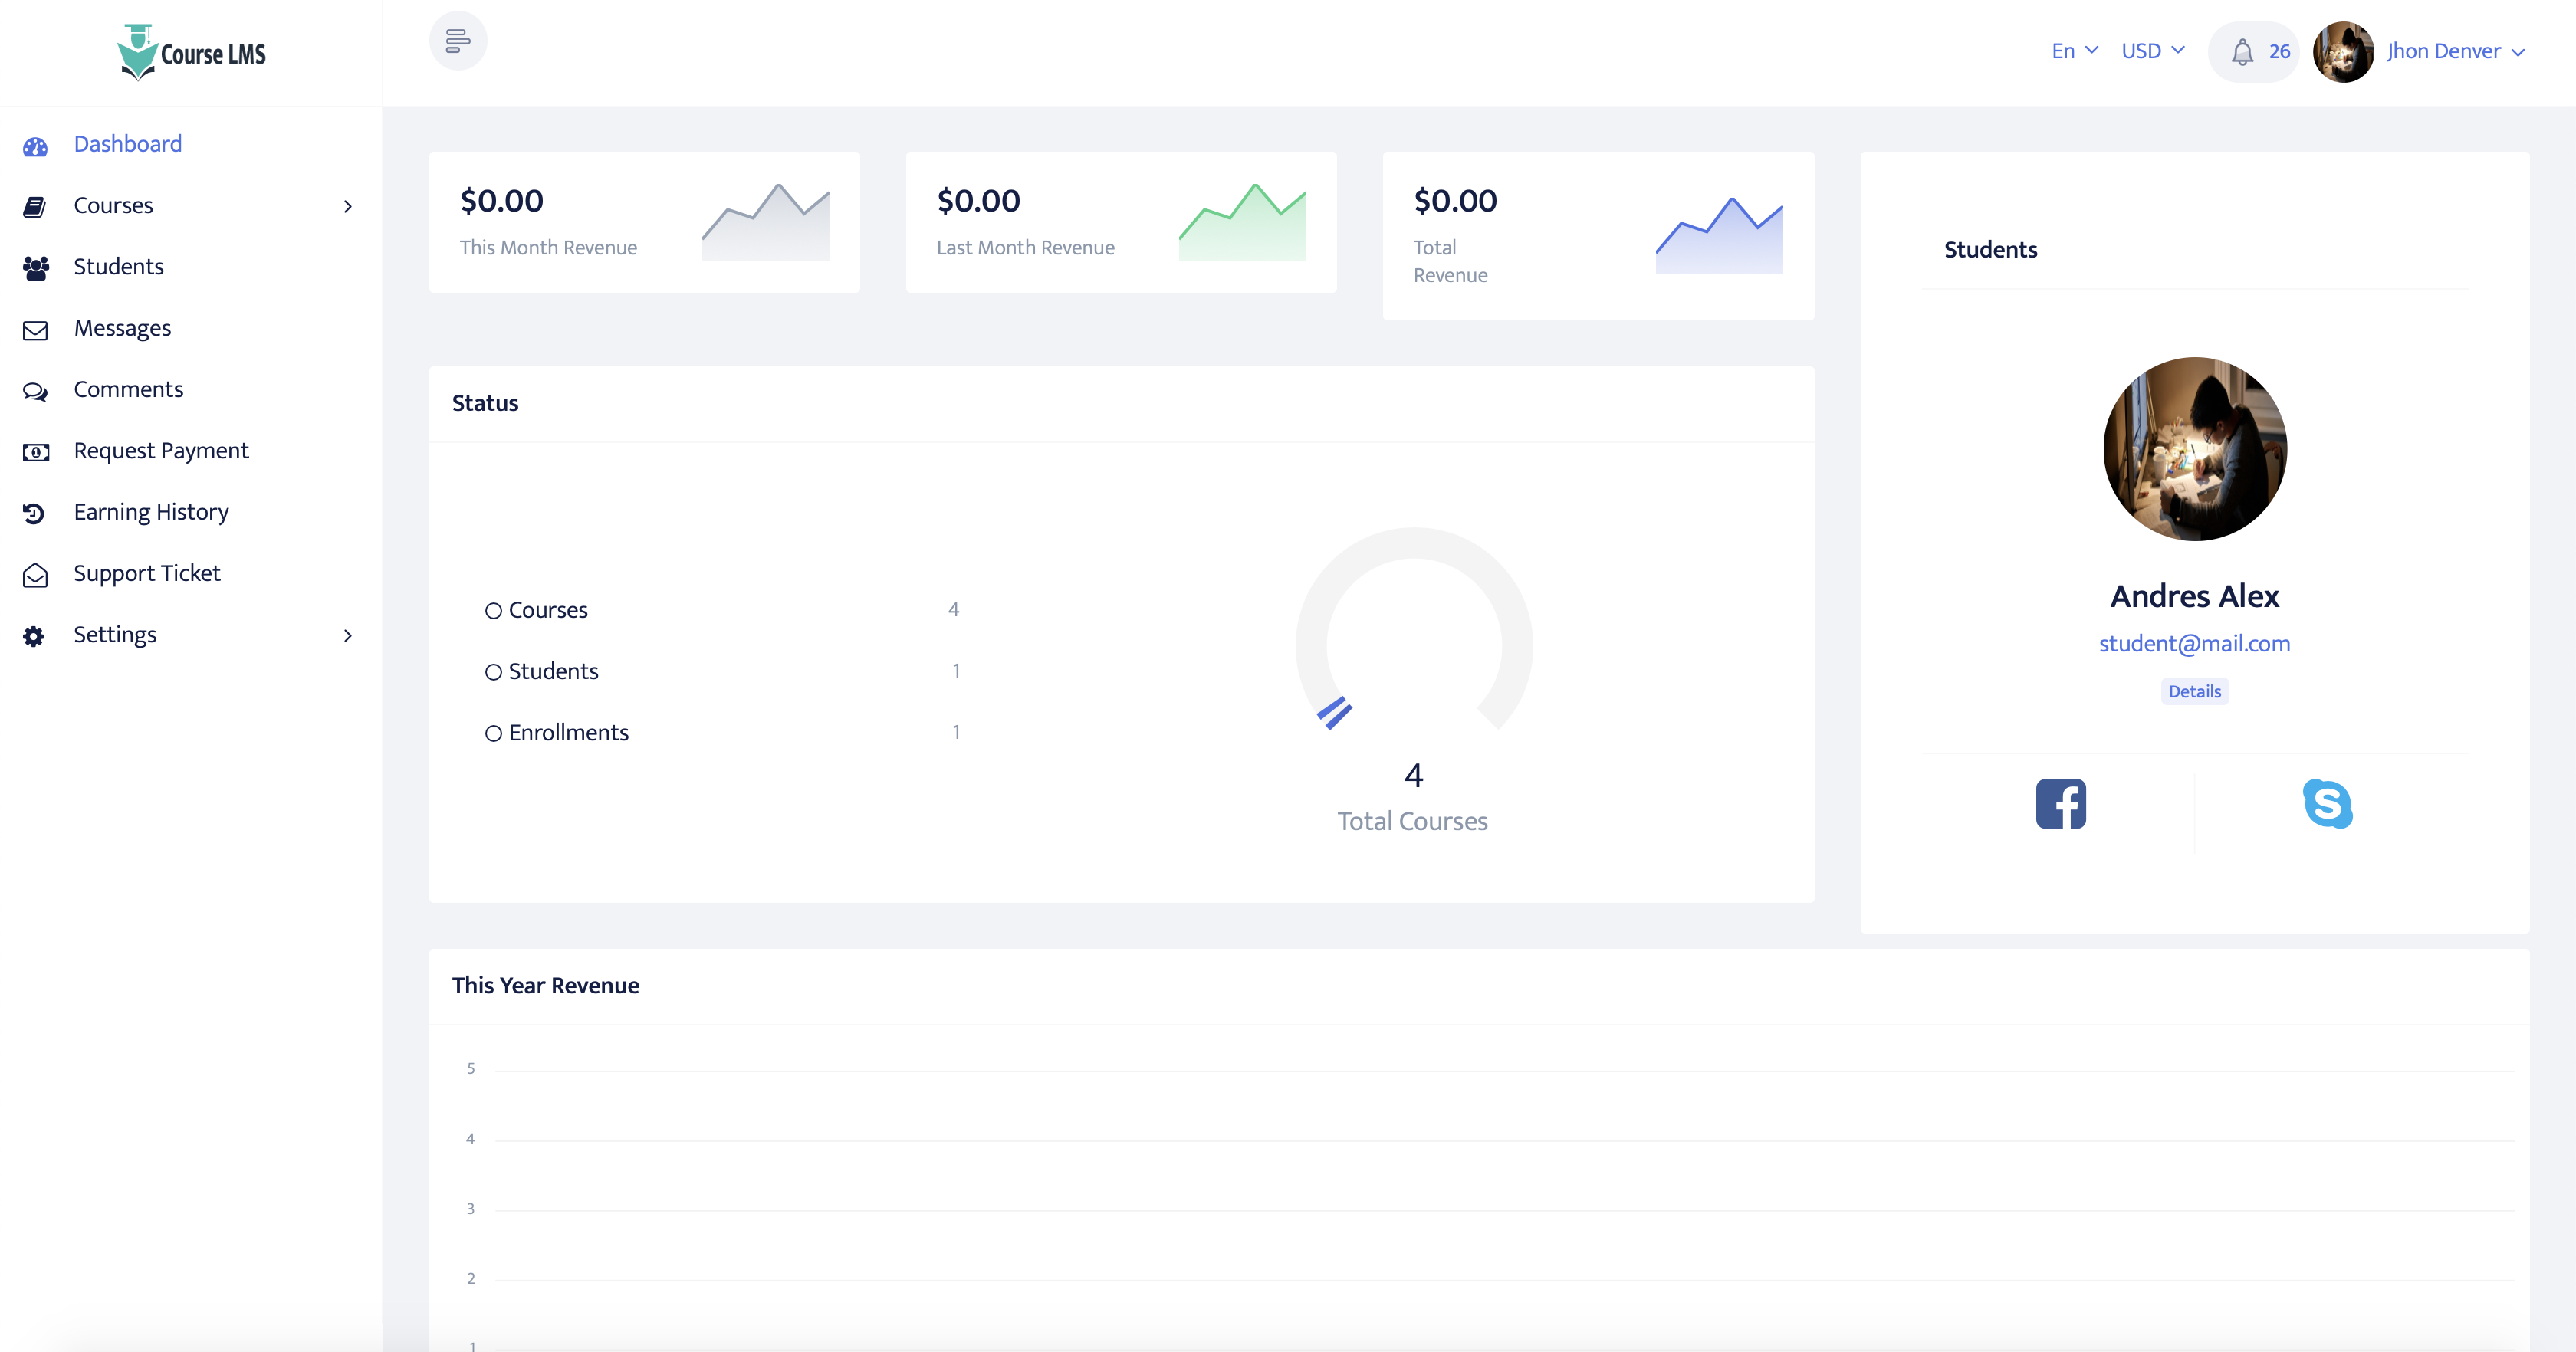Viewport: 2576px width, 1352px height.
Task: Click the Request Payment money icon
Action: 36,452
